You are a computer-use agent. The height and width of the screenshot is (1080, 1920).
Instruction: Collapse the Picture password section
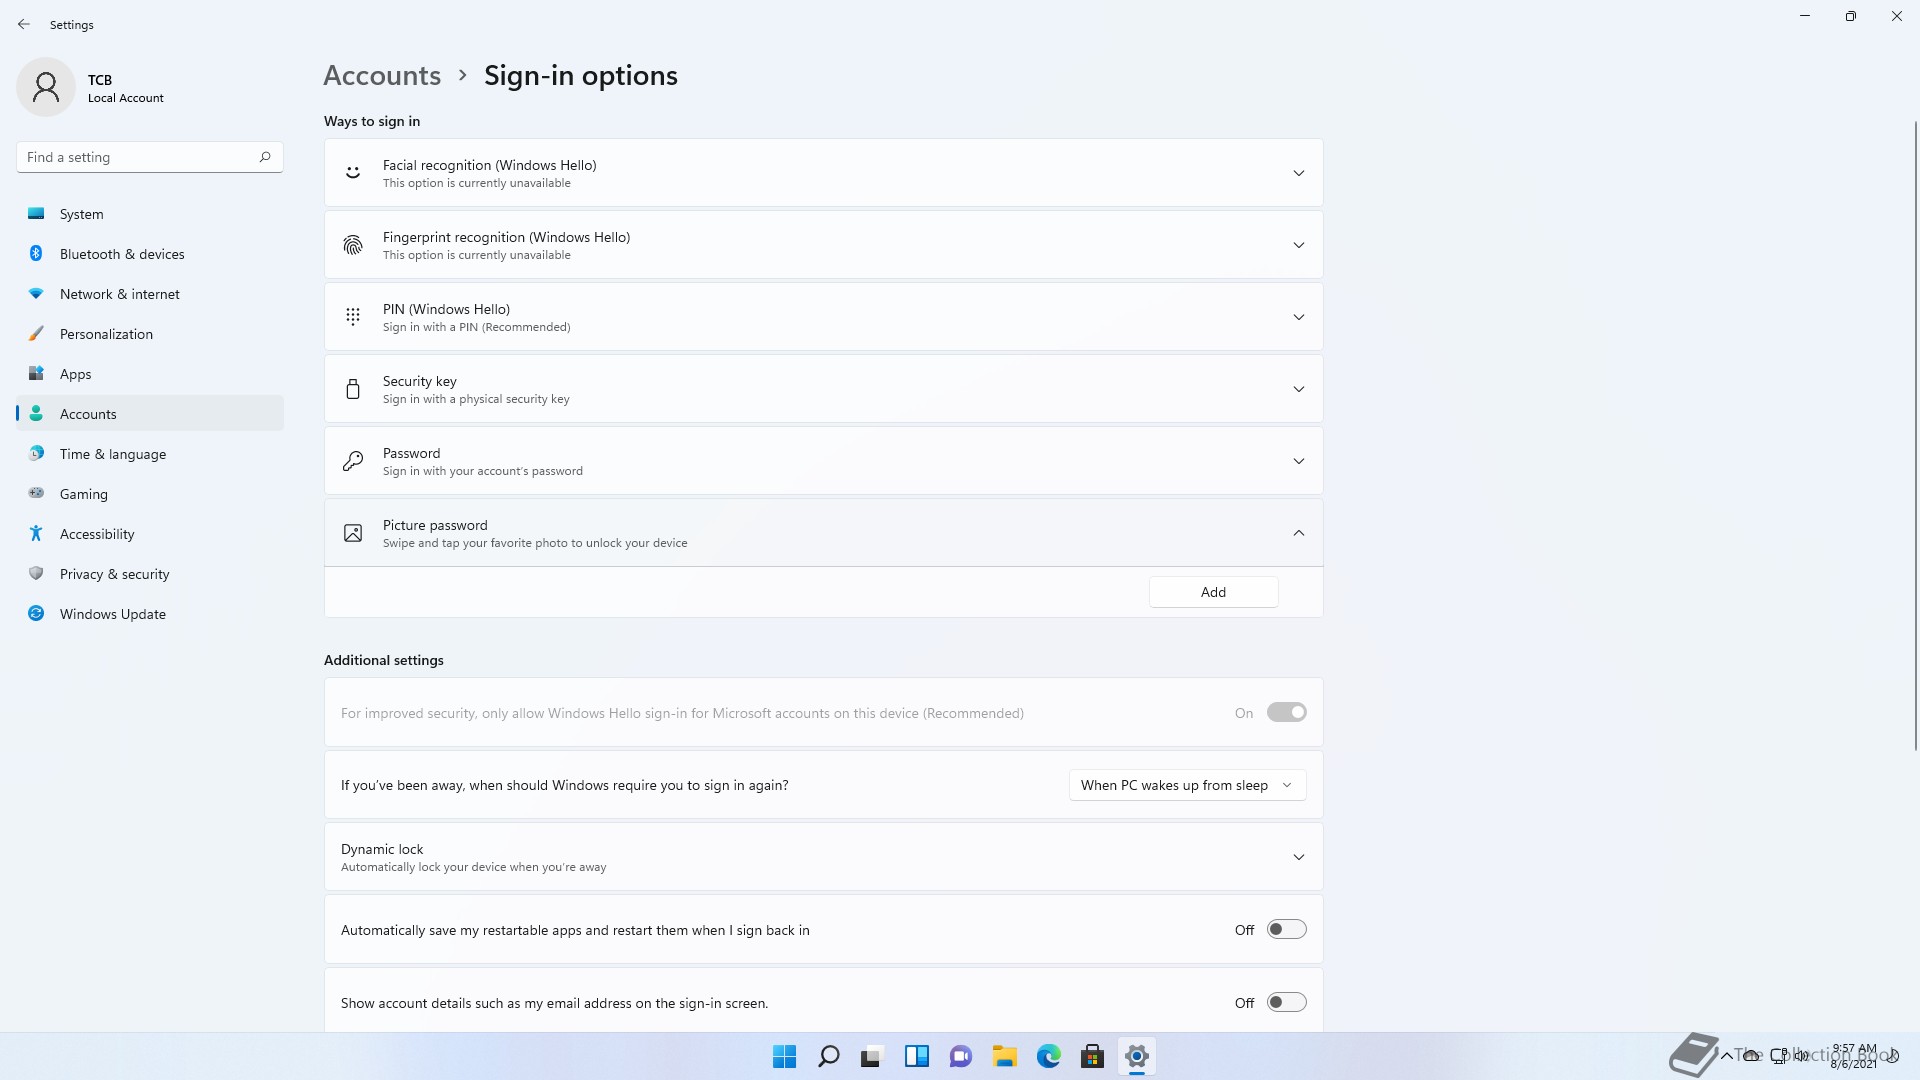[1298, 533]
